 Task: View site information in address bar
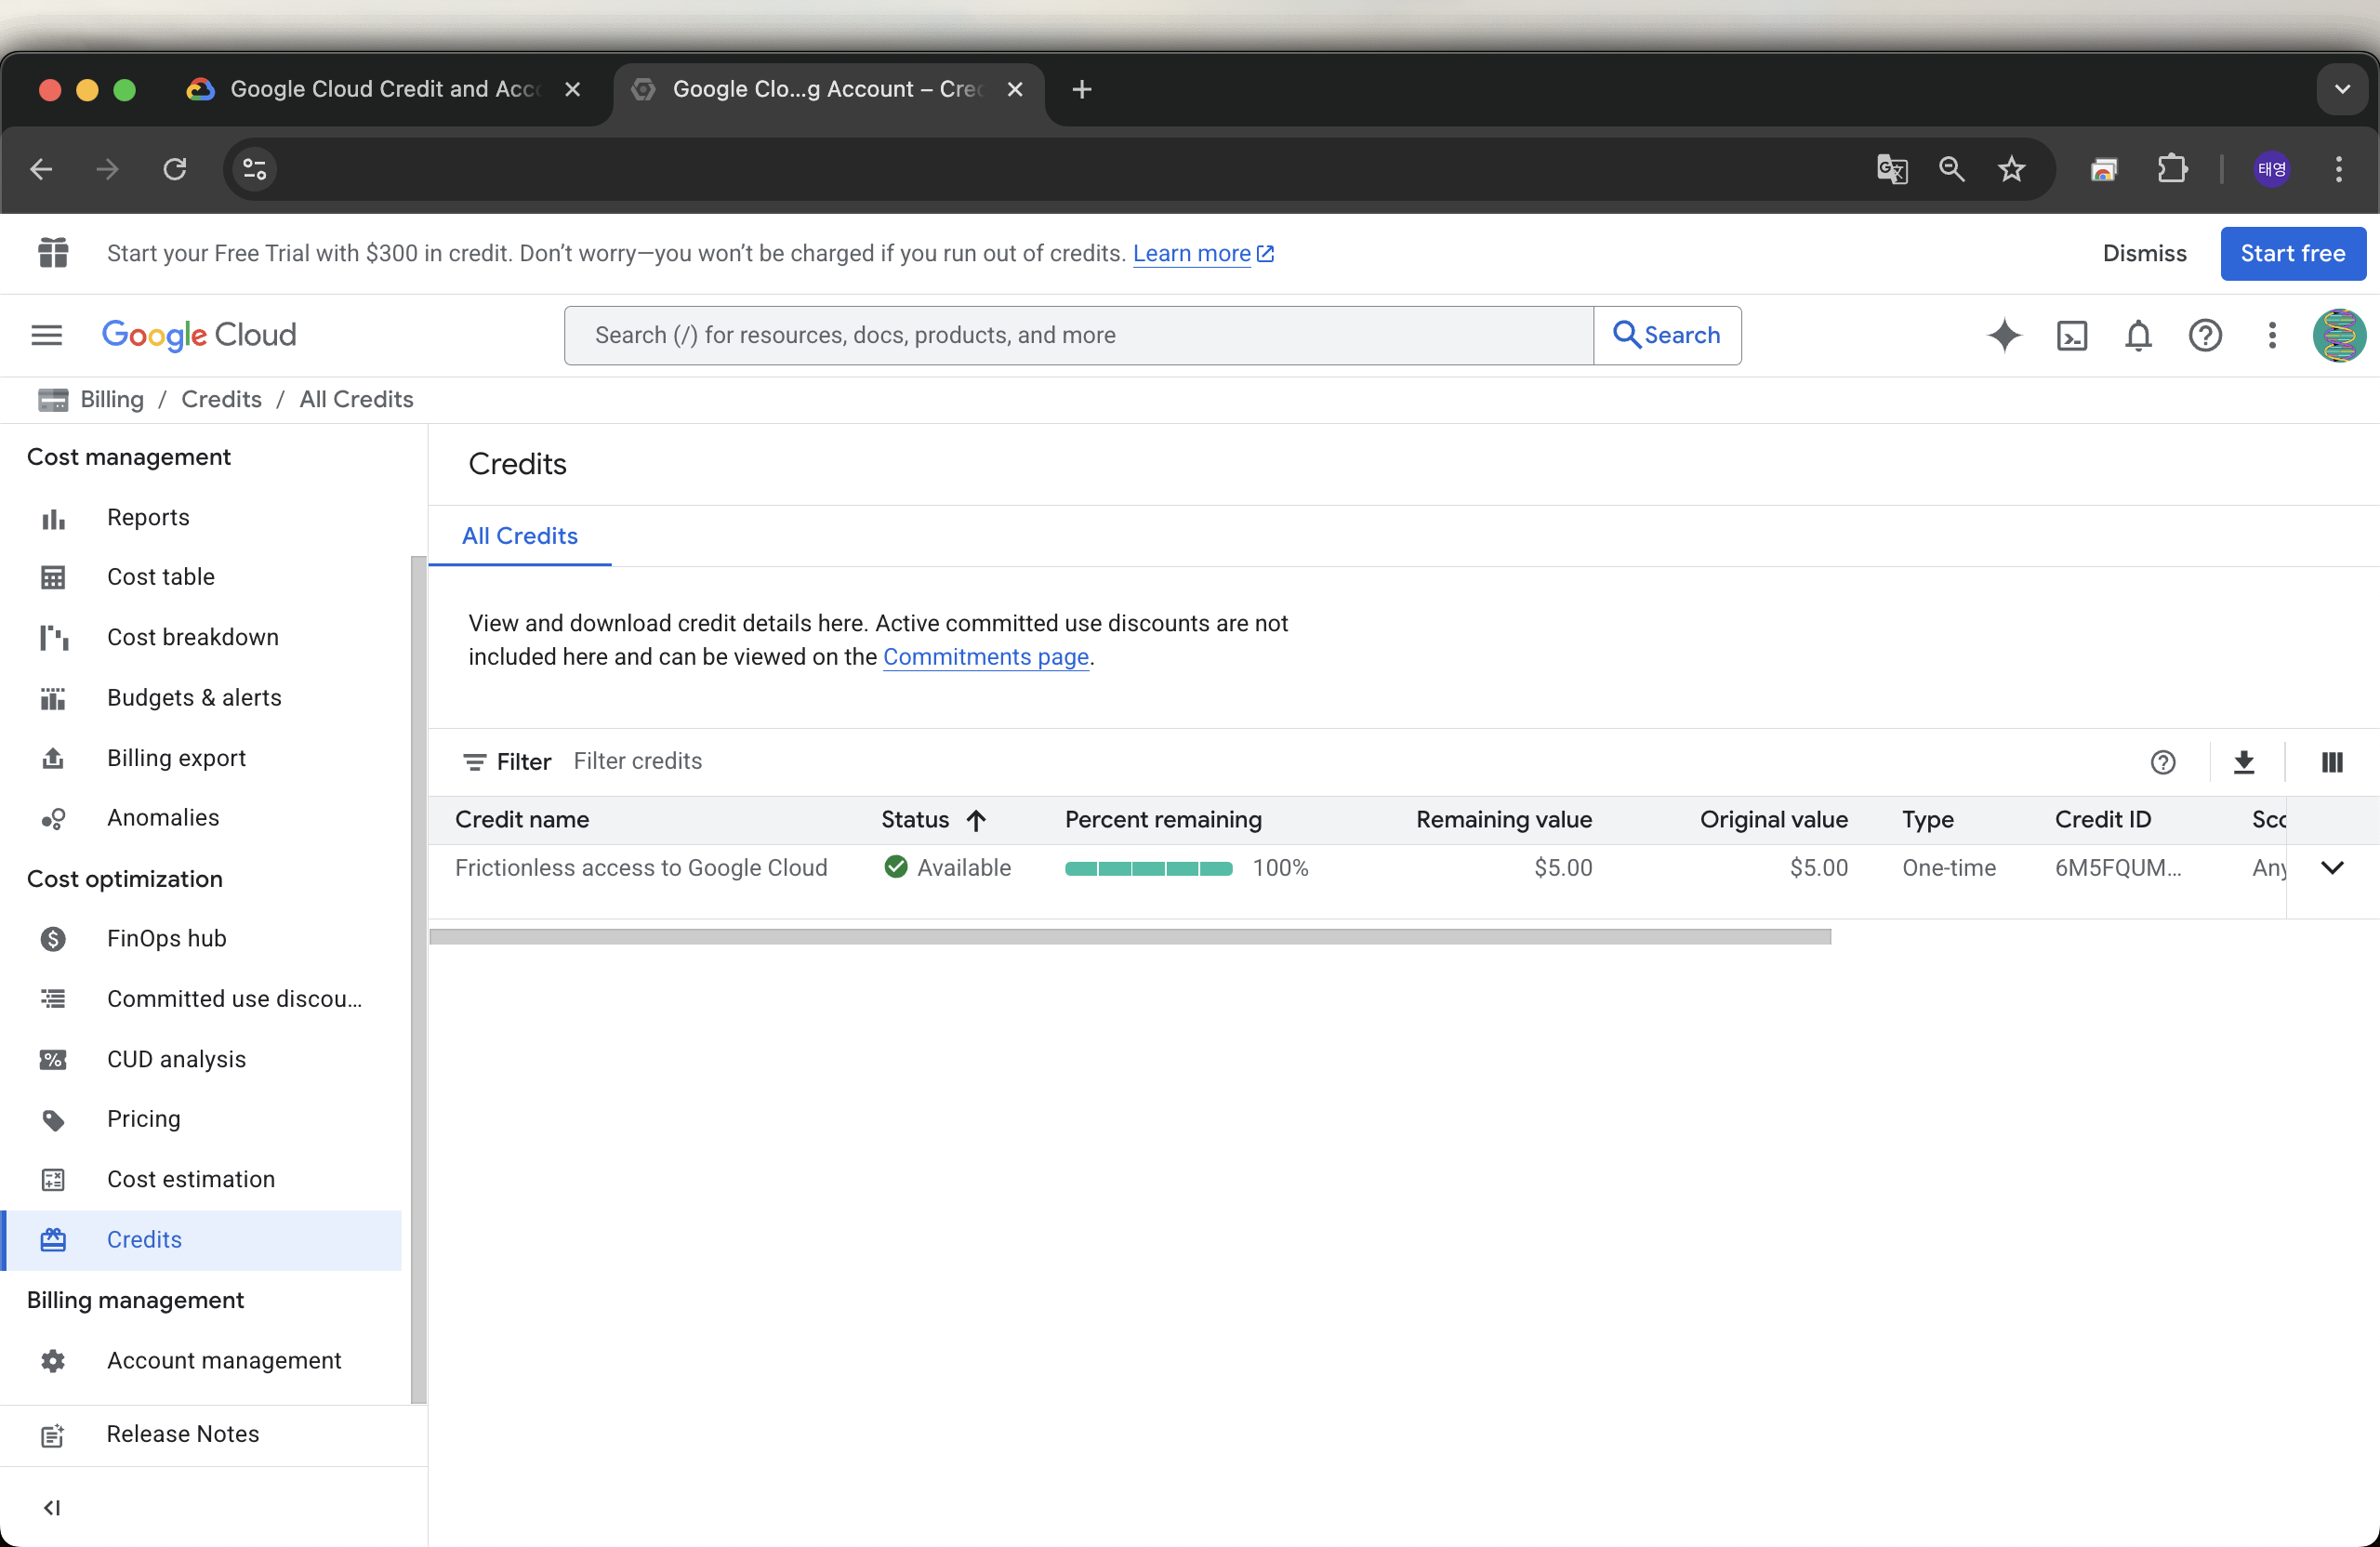[x=255, y=169]
